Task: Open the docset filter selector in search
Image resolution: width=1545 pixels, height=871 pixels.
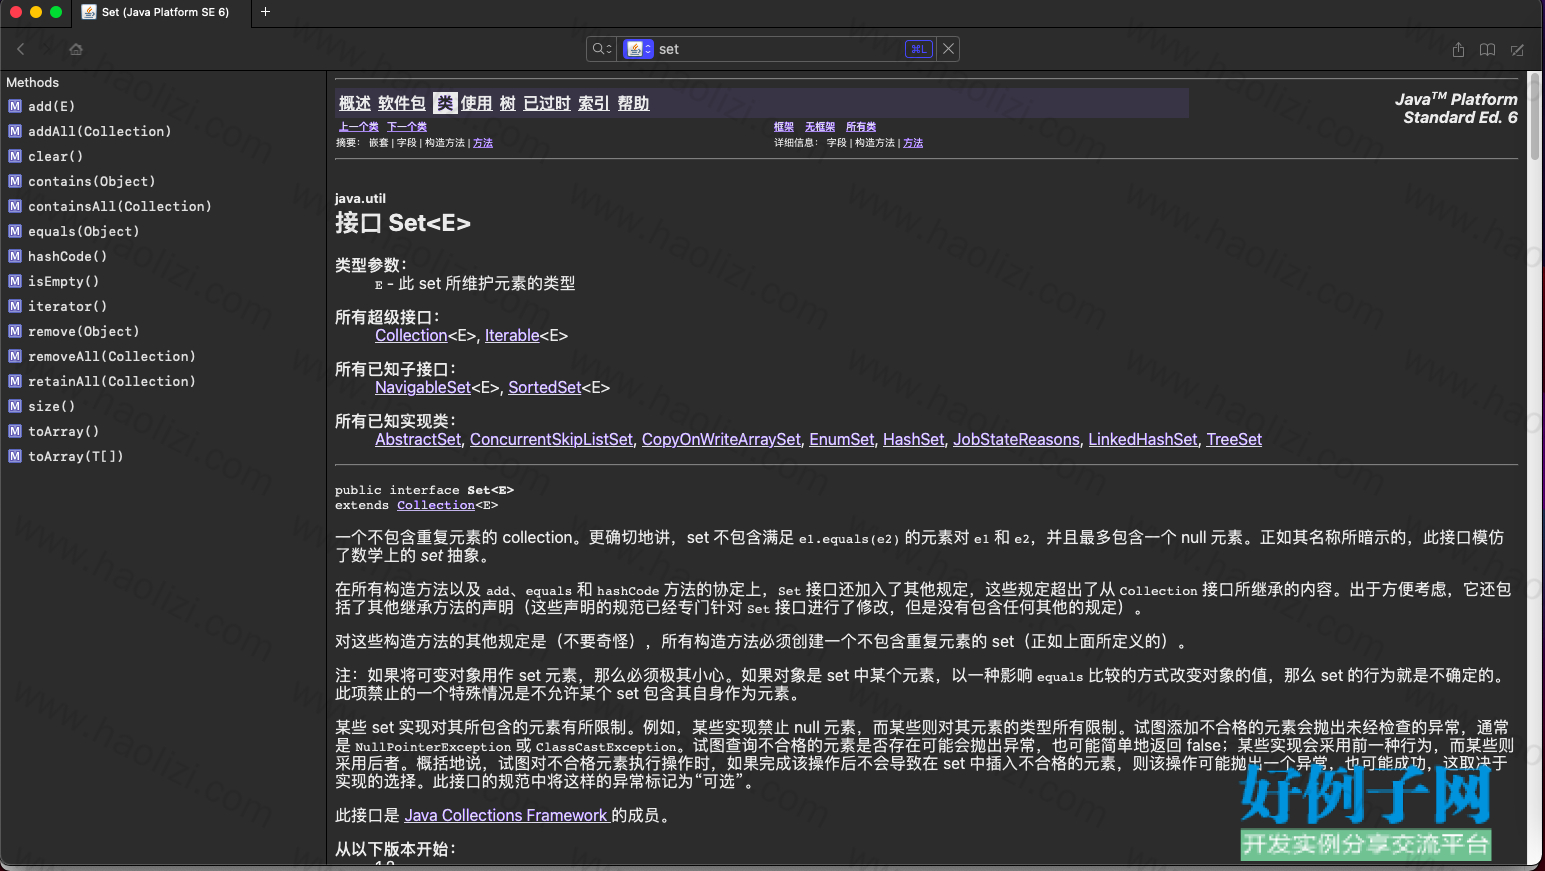Action: (638, 49)
